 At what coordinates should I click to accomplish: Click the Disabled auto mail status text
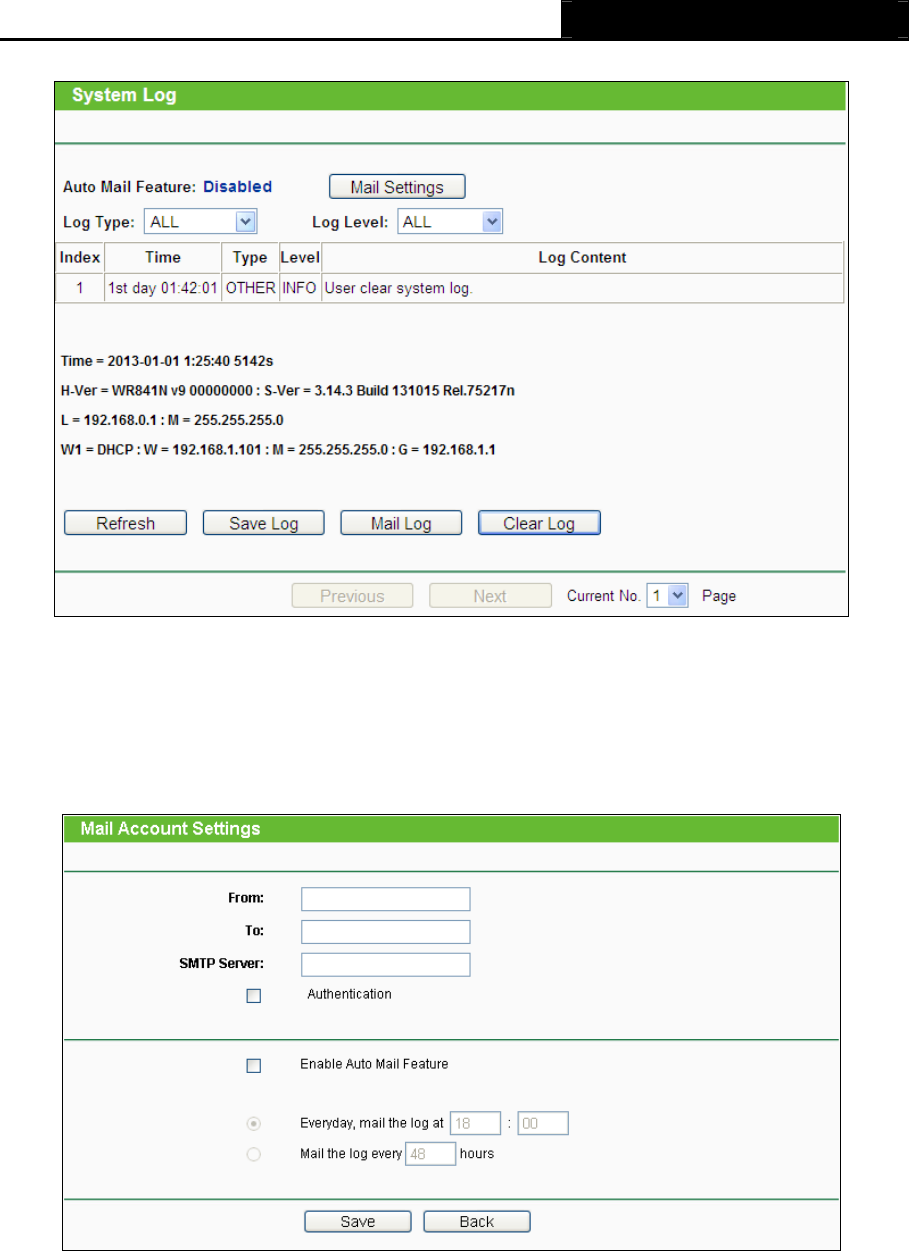coord(238,186)
